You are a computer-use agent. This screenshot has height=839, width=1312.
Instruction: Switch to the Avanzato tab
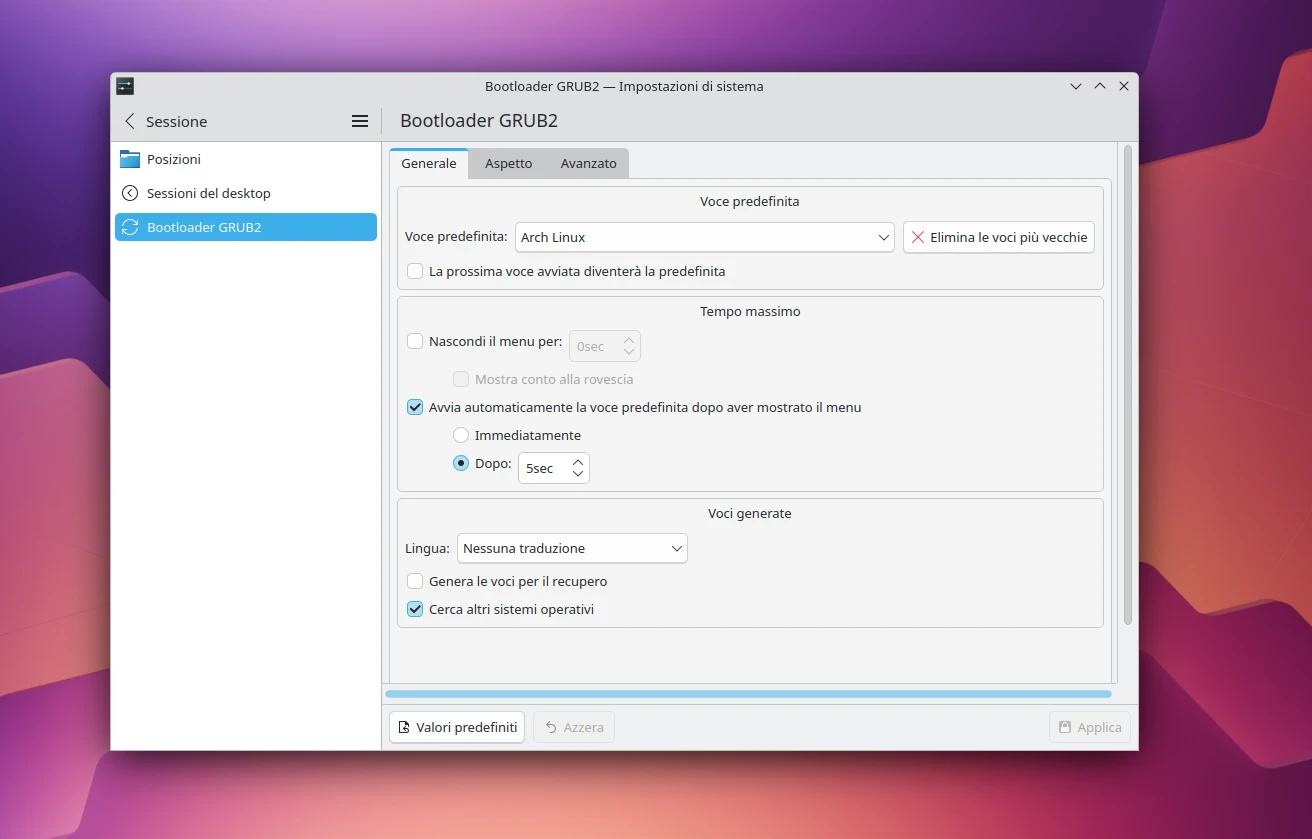pos(587,163)
